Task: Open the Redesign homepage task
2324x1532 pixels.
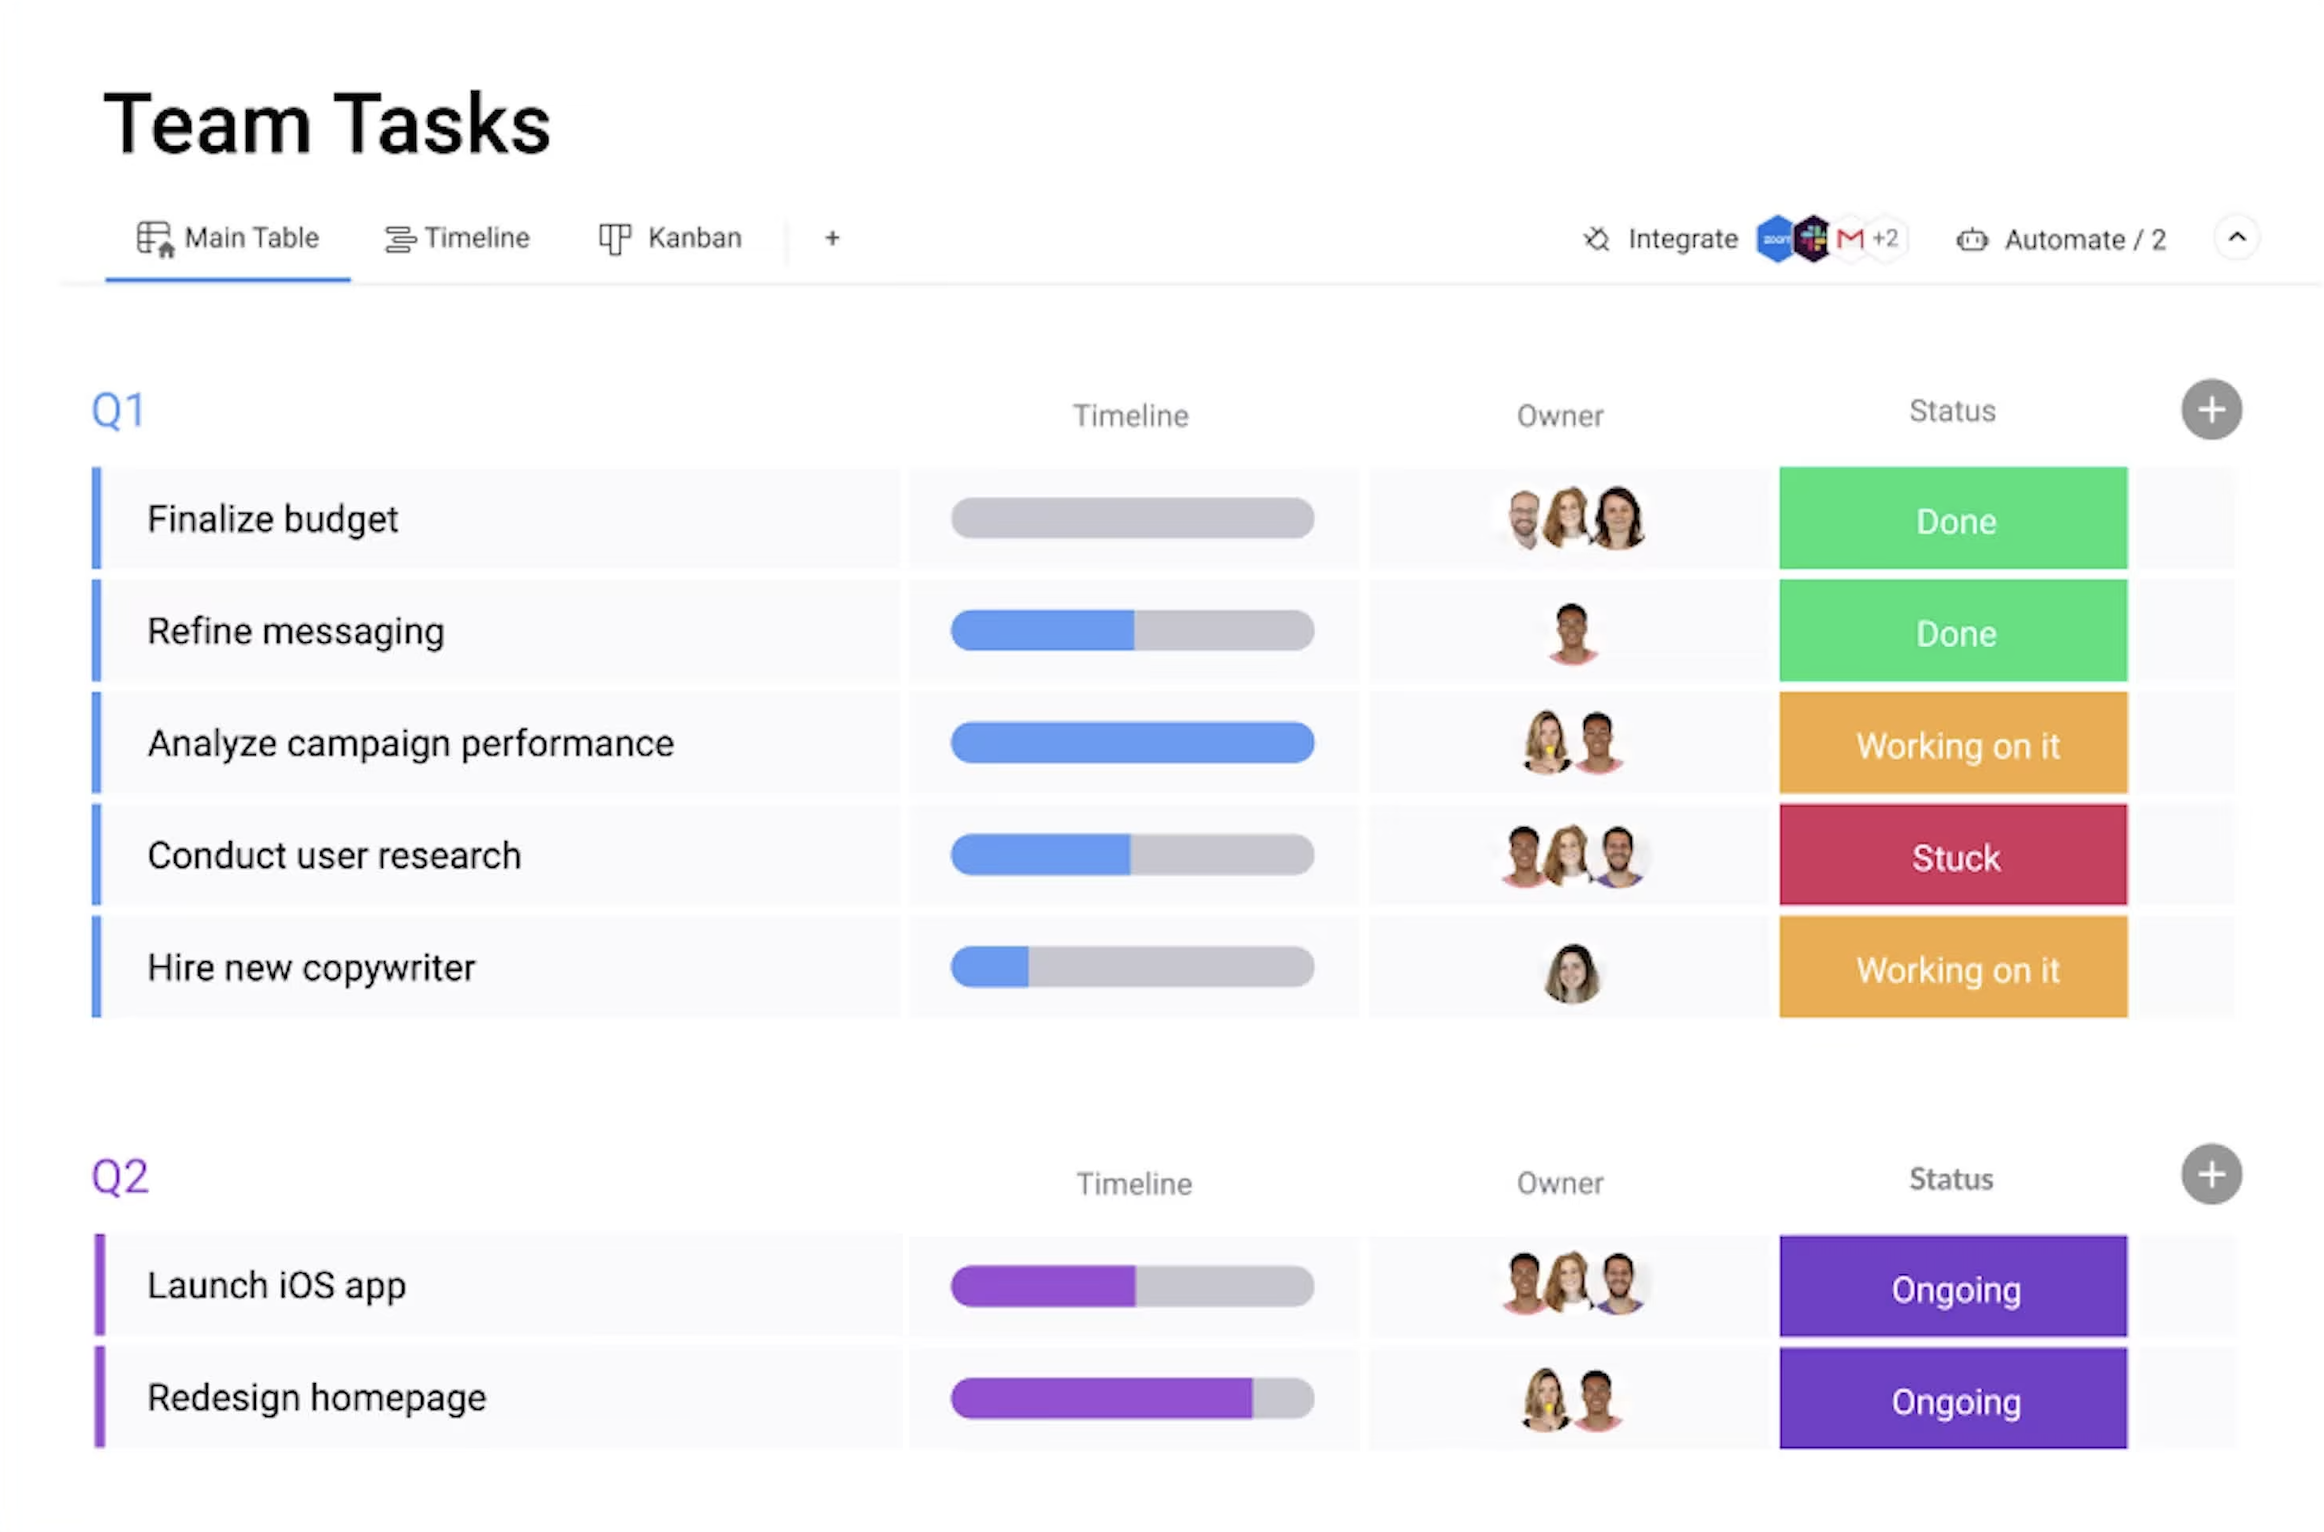Action: [x=316, y=1398]
